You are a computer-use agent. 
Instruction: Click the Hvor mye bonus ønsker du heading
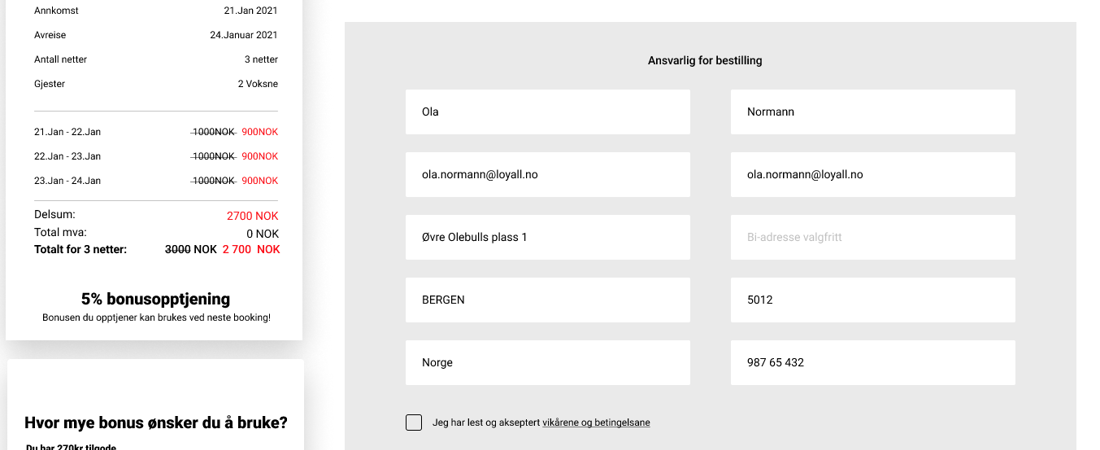point(156,423)
